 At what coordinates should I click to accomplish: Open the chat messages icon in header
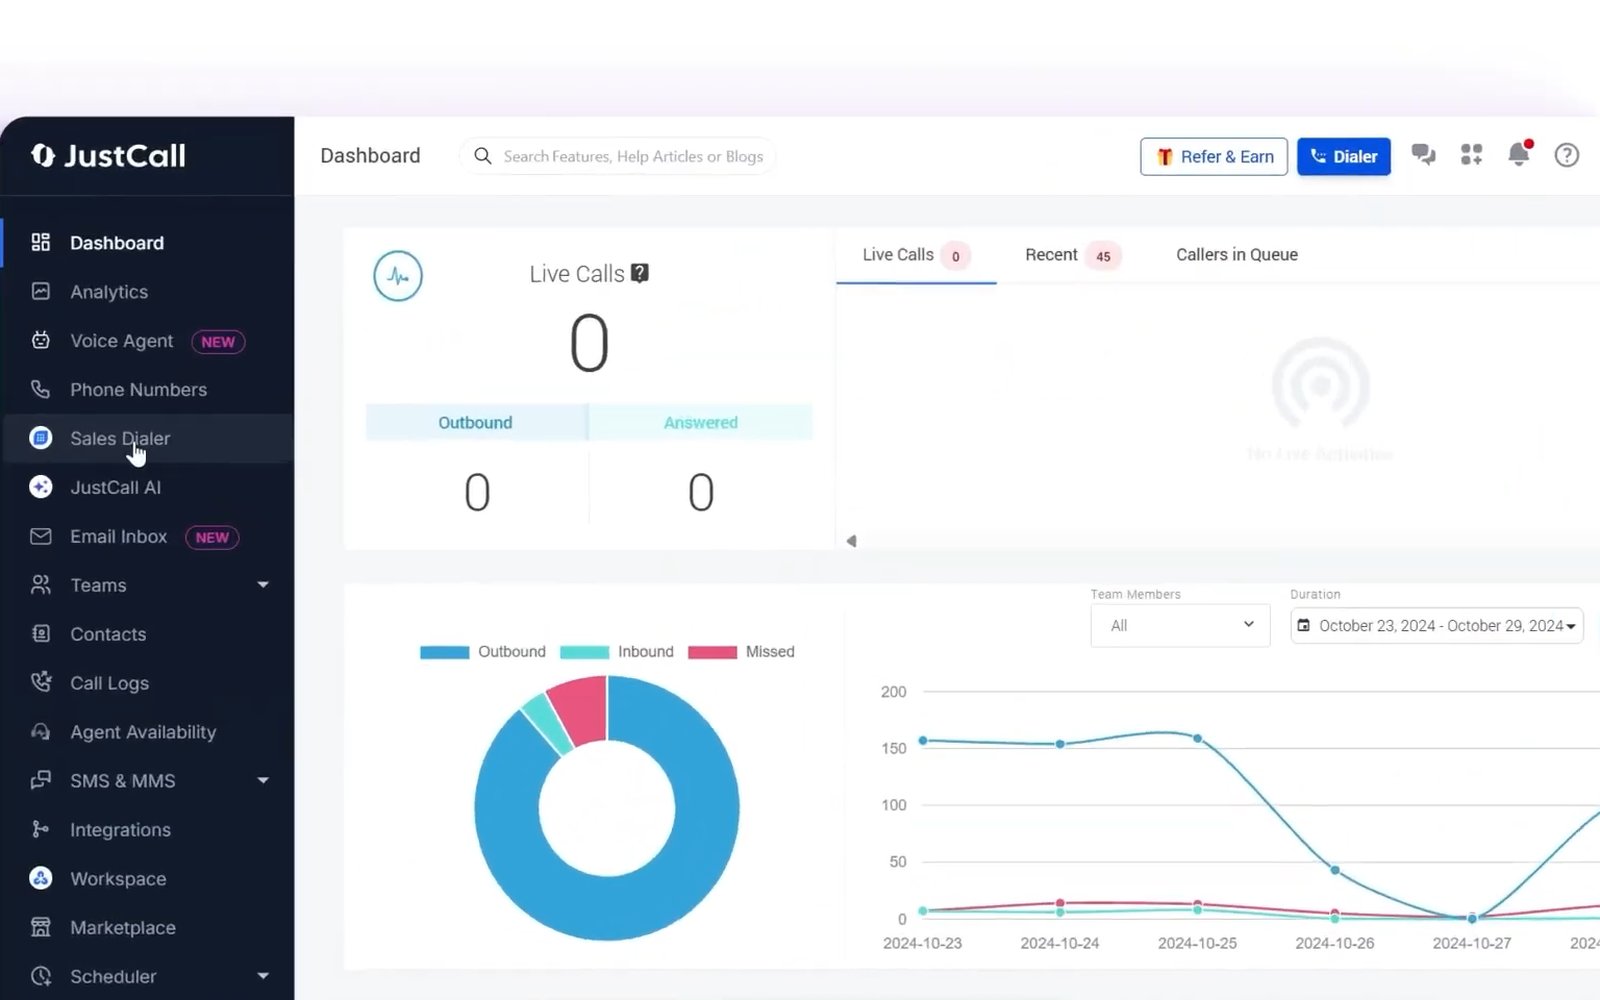click(x=1424, y=155)
